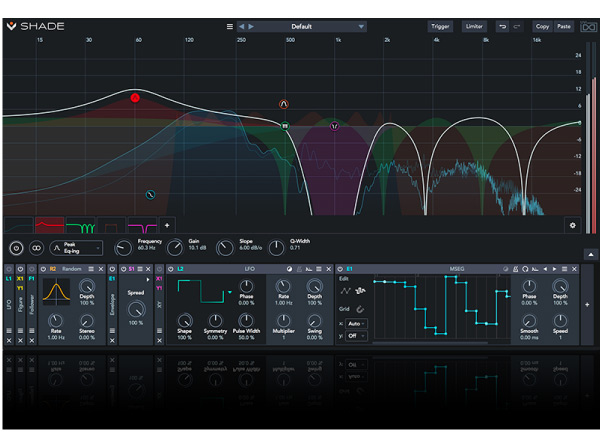Toggle power on collapsed F1 Follower module
The height and width of the screenshot is (444, 600).
(x=32, y=269)
